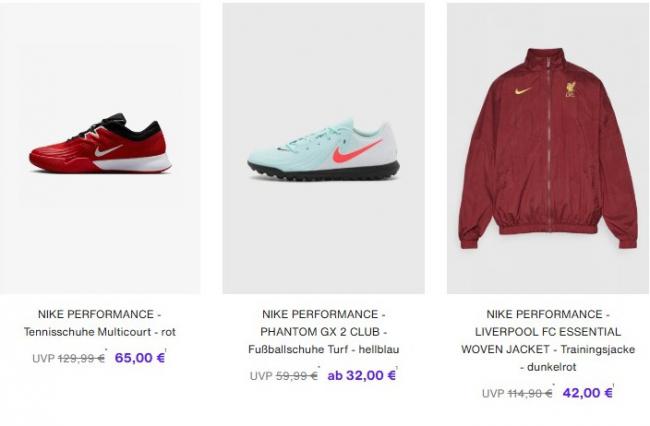650x426 pixels.
Task: Click NIKE PERFORMANCE brand above the tennis shoe title
Action: (99, 314)
